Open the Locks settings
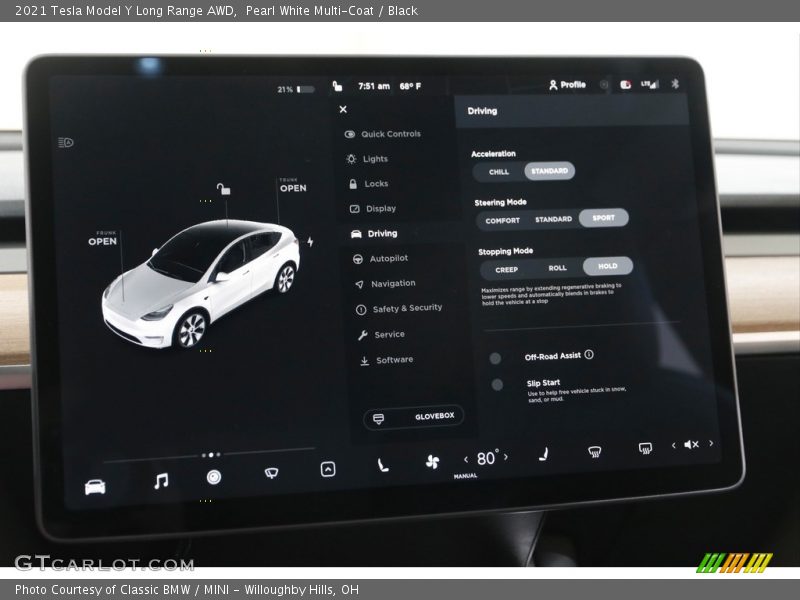Screen dimensions: 800x600 [x=369, y=184]
